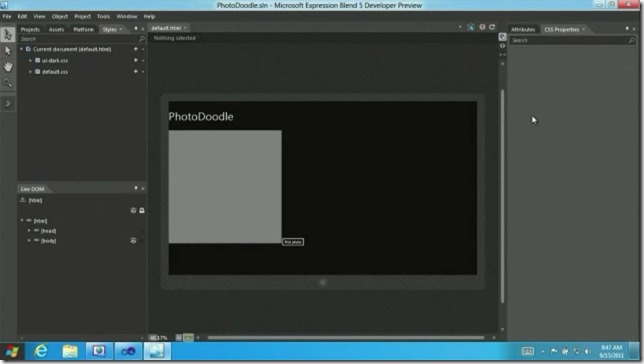Toggle the green grid button by the zoom
Screen dimensions: 644x364
188,338
